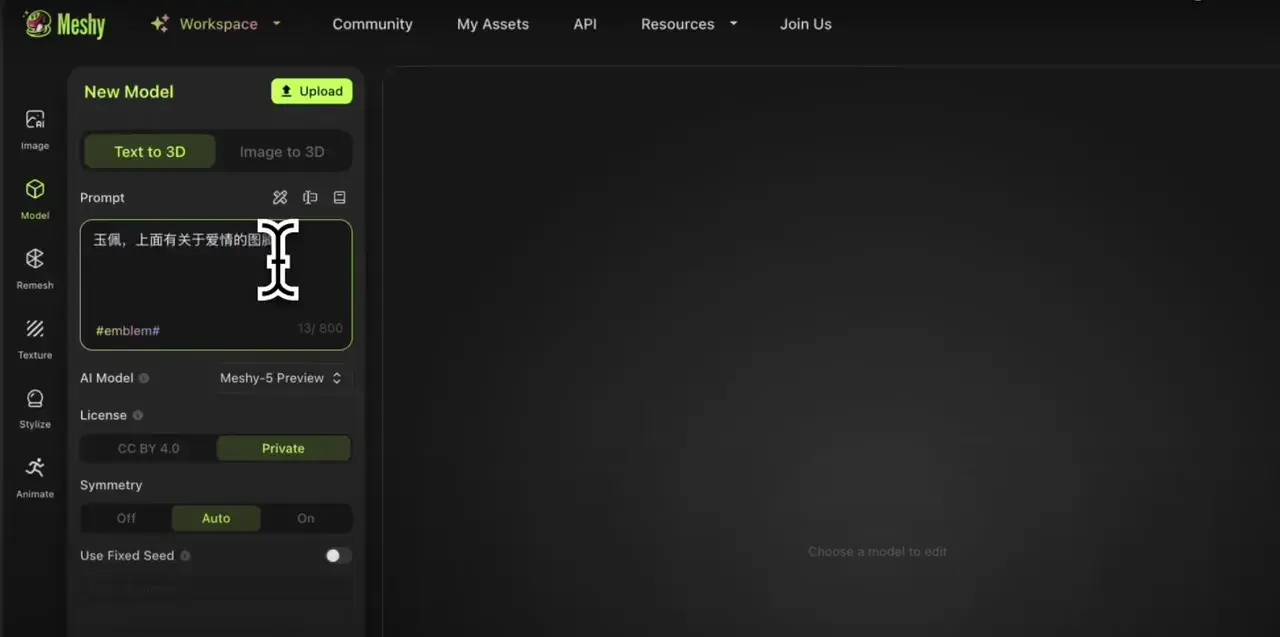Switch license to CC BY 4.0

pyautogui.click(x=148, y=448)
